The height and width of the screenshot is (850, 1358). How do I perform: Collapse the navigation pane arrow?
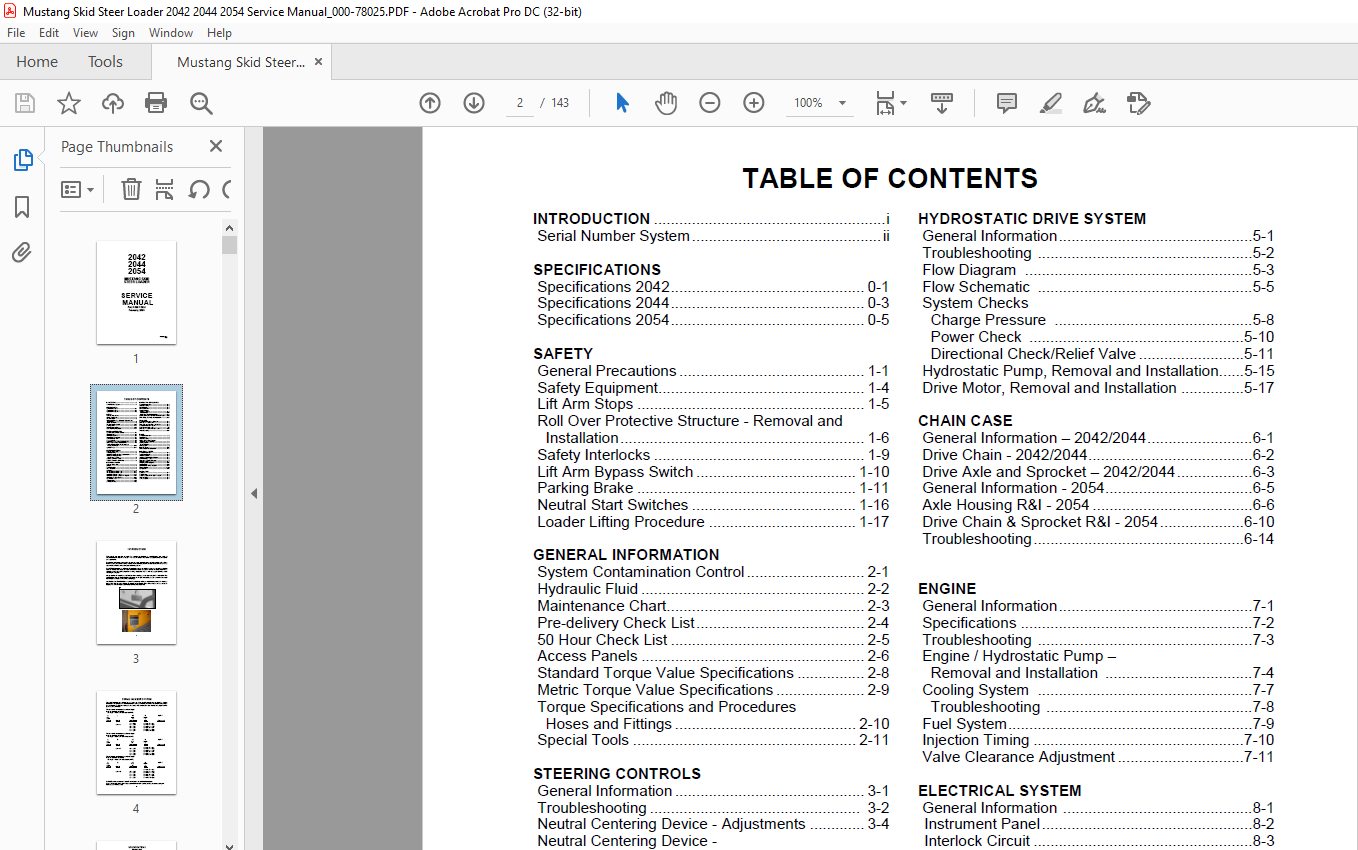[x=254, y=493]
